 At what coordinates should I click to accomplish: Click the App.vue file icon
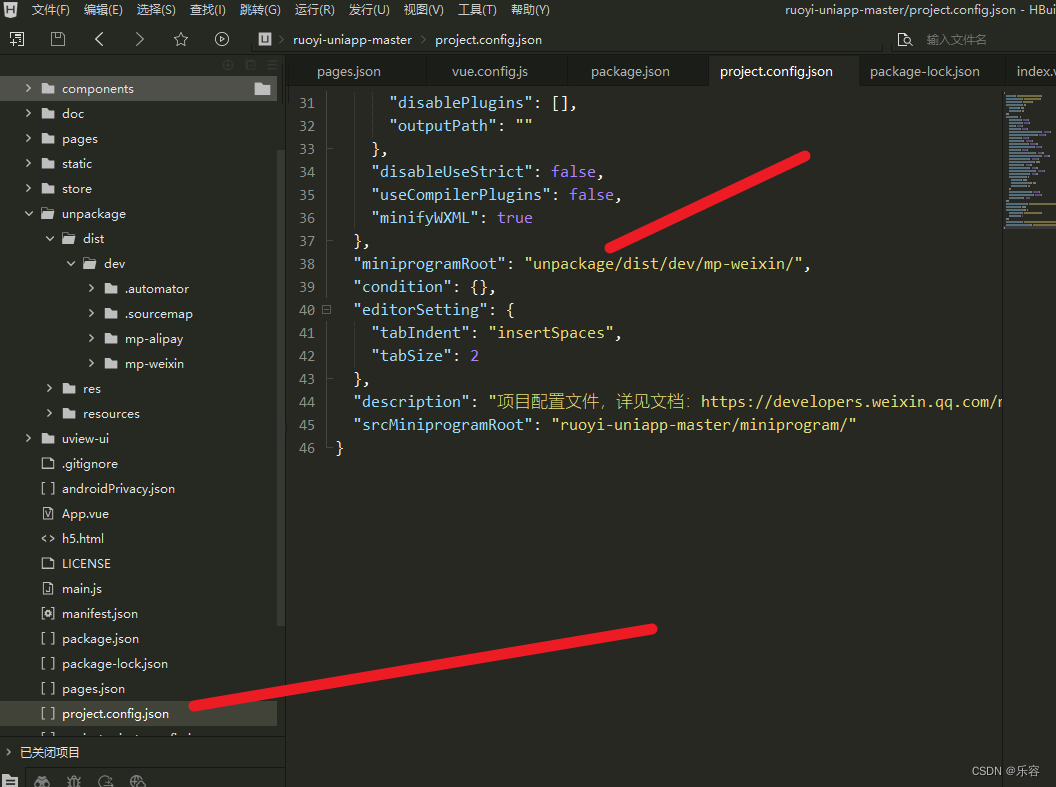(48, 514)
